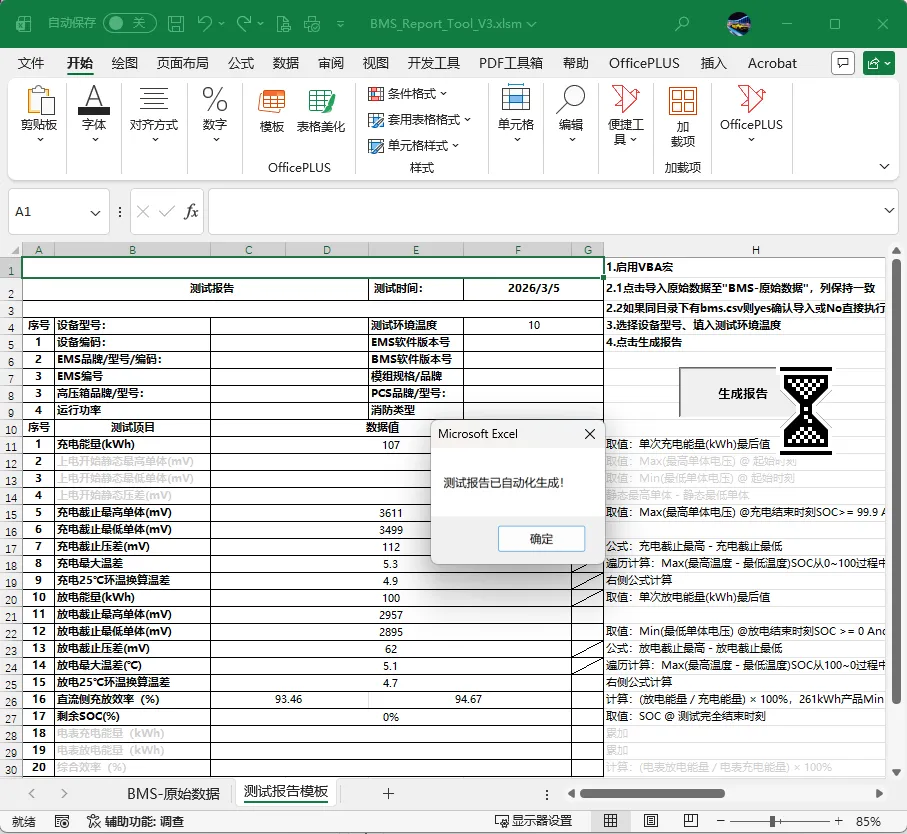This screenshot has width=907, height=834.
Task: Switch to the BMS-原始数据 sheet tab
Action: tap(174, 794)
